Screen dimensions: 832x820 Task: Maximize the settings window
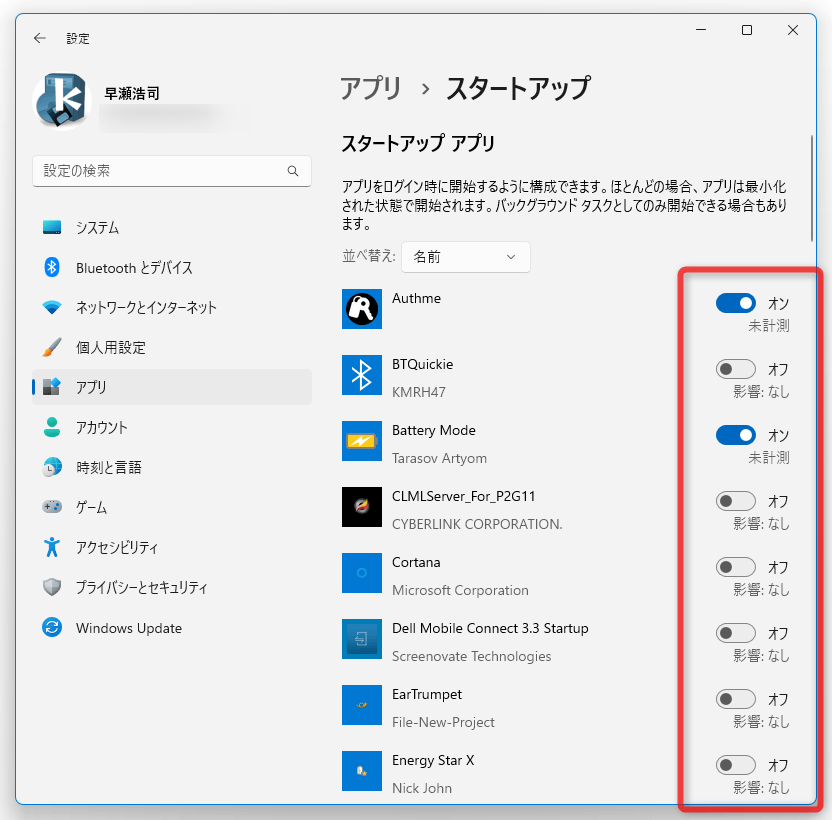747,30
